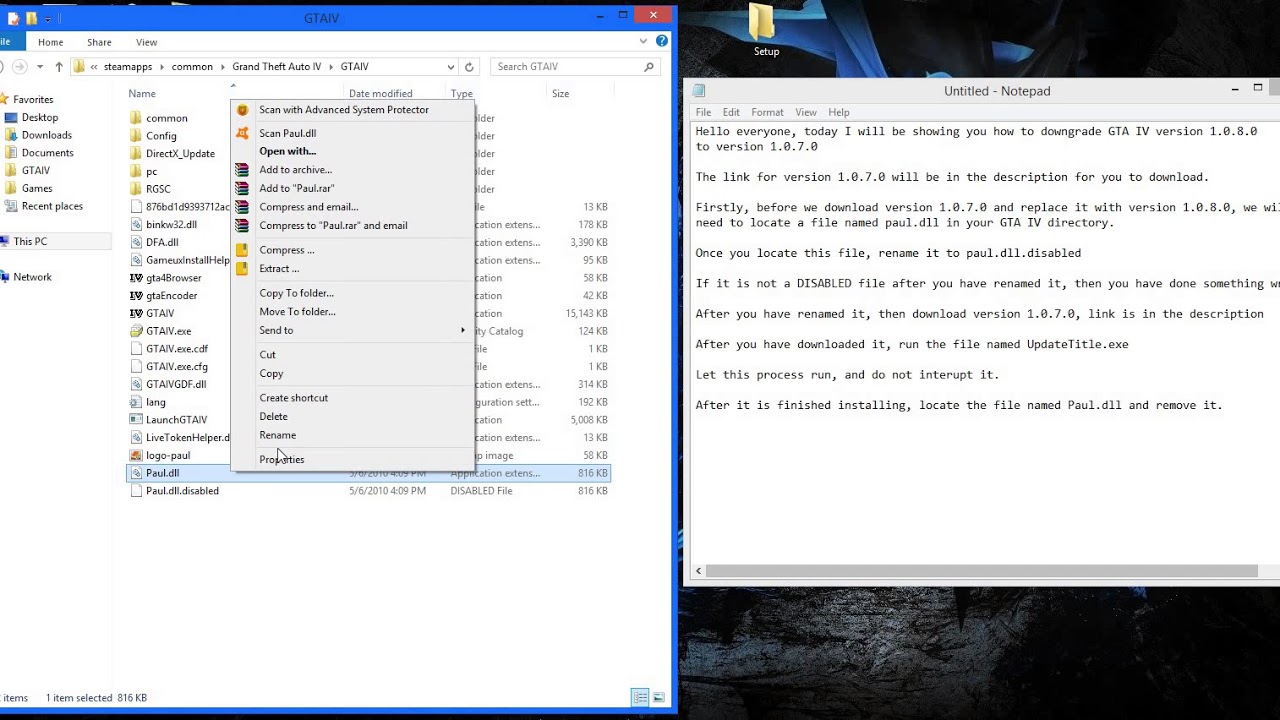This screenshot has width=1280, height=720.
Task: Click Compress and email... entry
Action: pyautogui.click(x=308, y=207)
